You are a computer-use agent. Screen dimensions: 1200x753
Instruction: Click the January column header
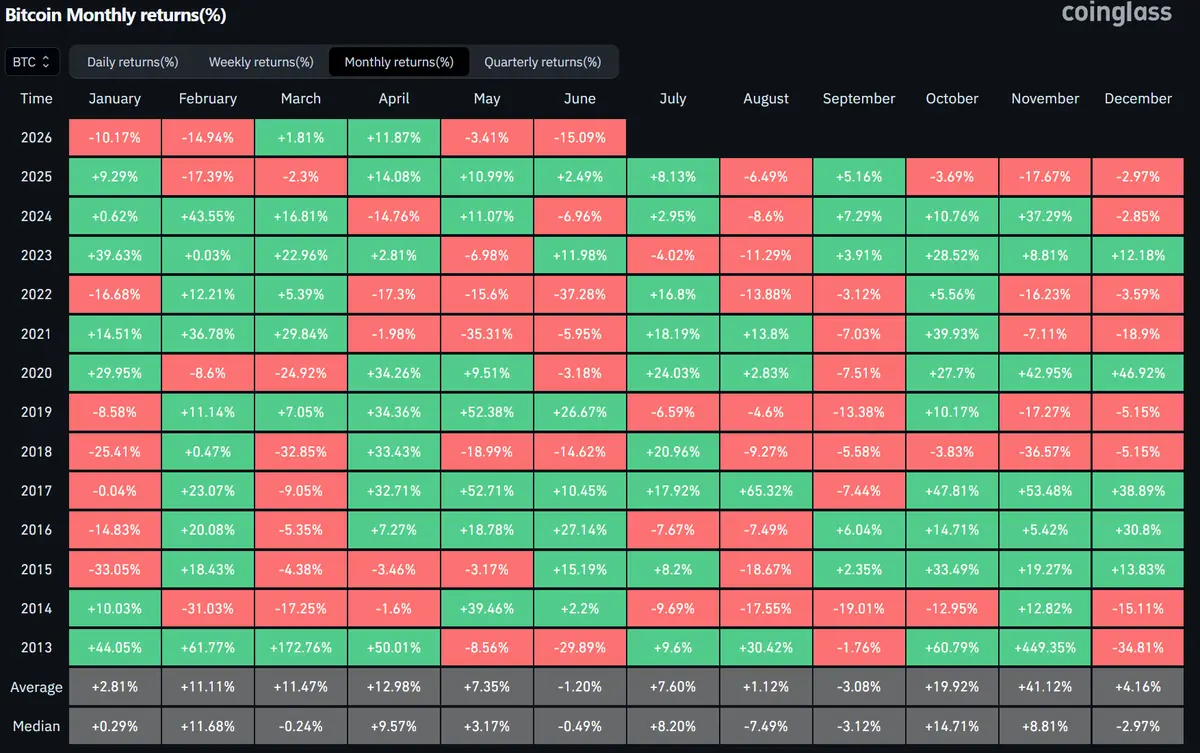click(x=115, y=99)
